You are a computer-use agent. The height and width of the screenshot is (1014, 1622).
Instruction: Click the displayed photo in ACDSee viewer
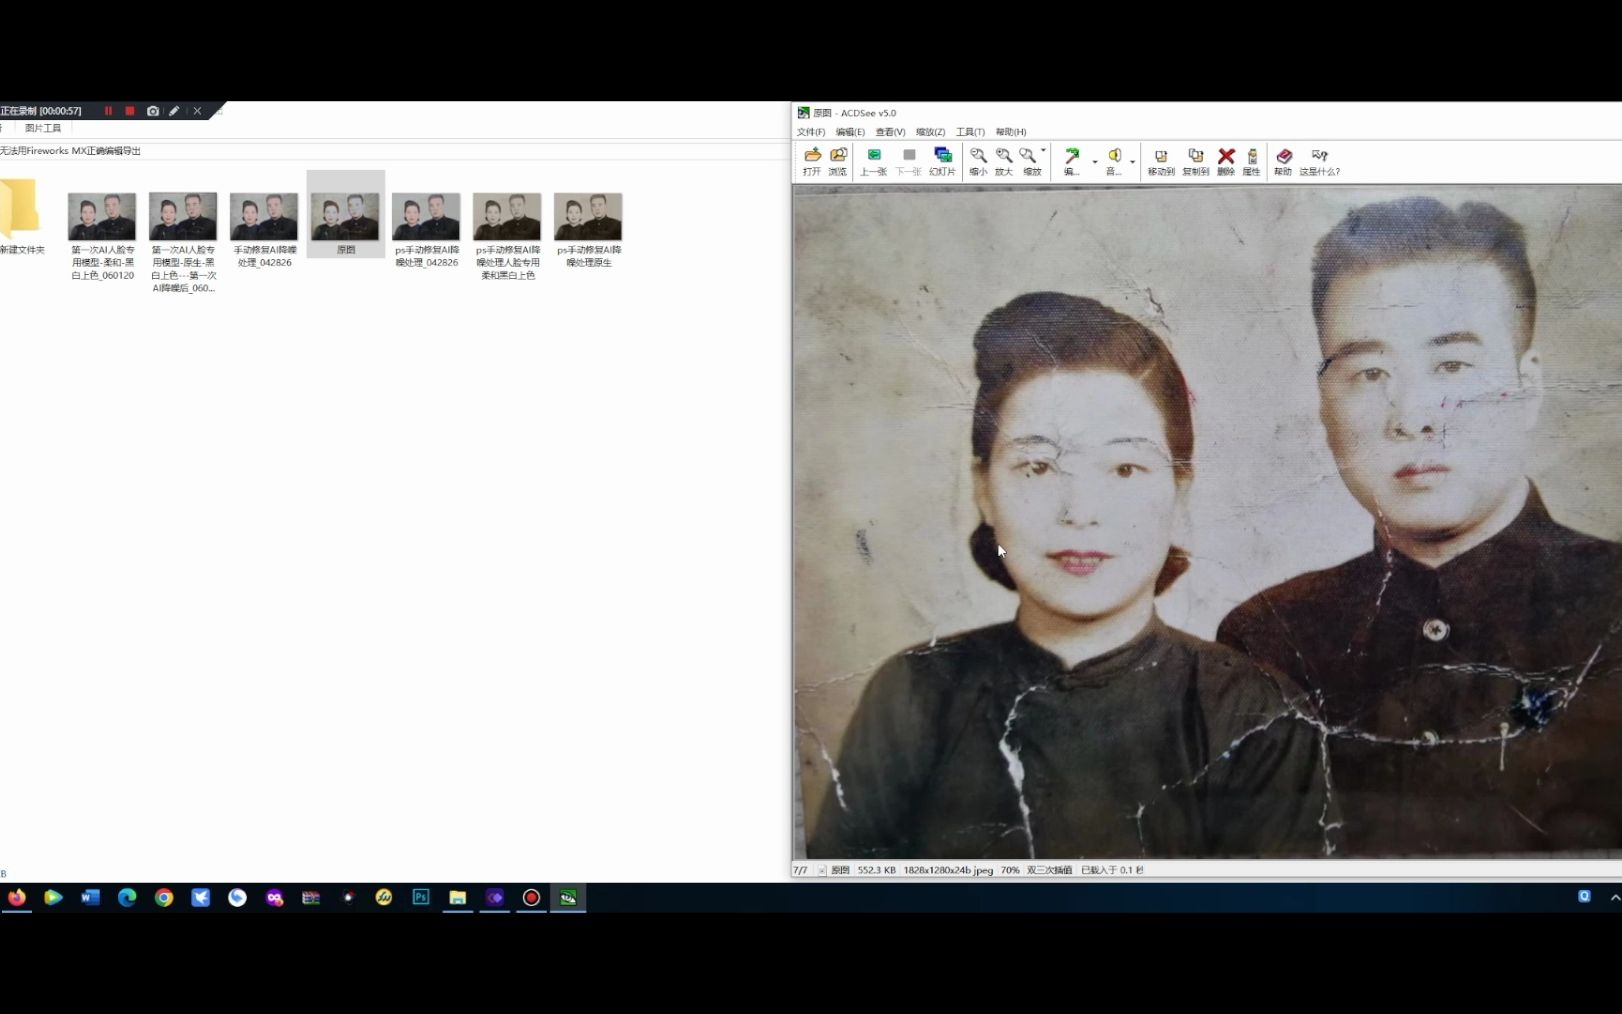pos(1208,522)
